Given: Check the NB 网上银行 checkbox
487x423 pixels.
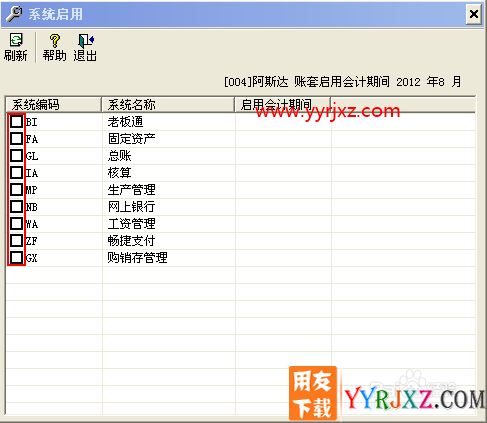Looking at the screenshot, I should (16, 206).
